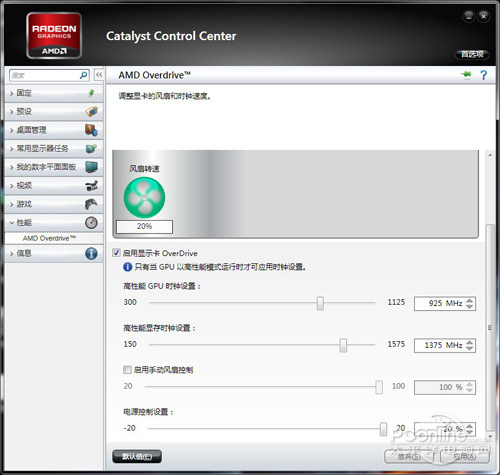Click the blue information icon in sidebar
Image resolution: width=500 pixels, height=475 pixels.
[91, 253]
